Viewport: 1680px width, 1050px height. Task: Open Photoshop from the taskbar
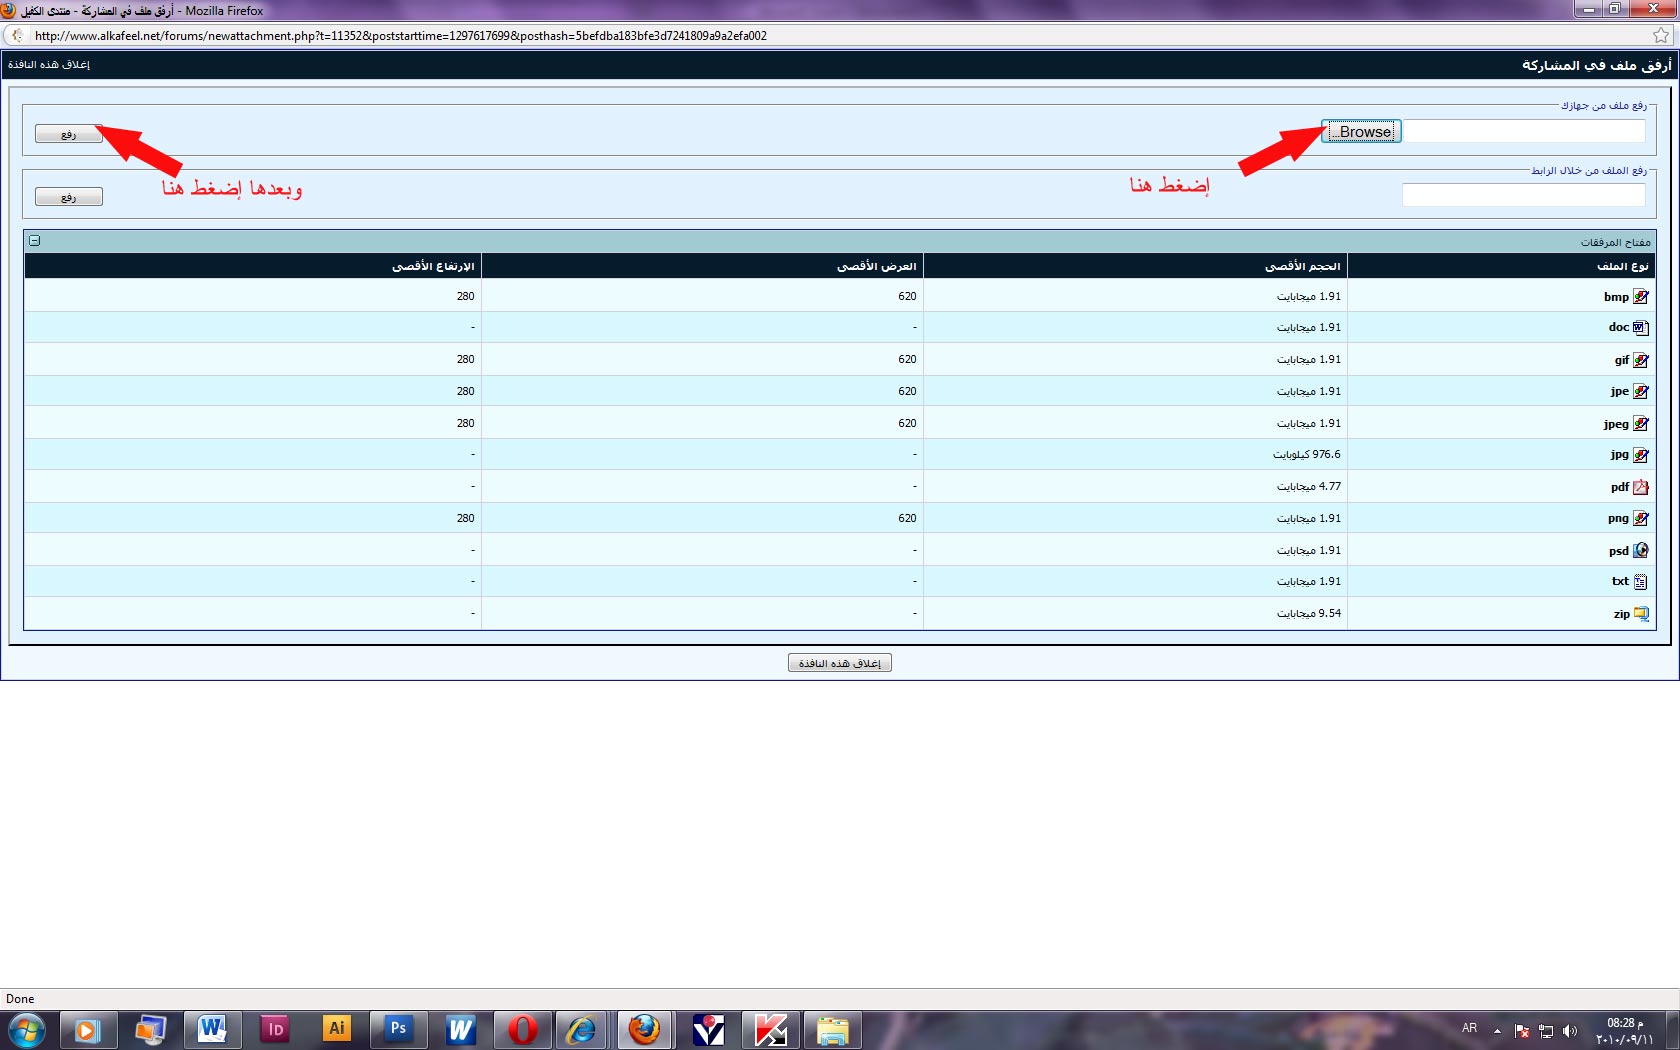click(x=398, y=1029)
